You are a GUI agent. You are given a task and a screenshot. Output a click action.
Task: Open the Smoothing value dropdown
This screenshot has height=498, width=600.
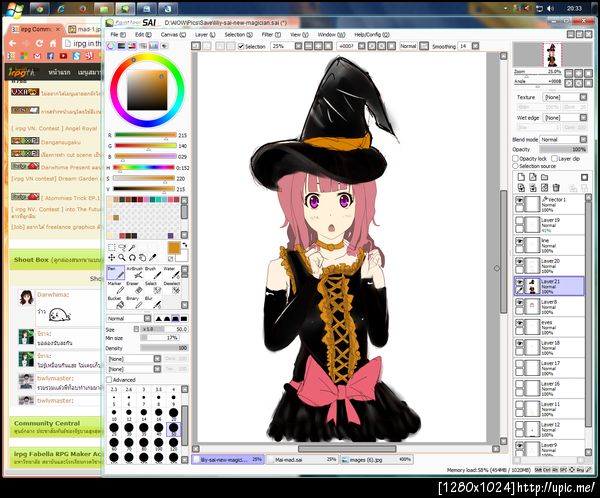click(x=468, y=46)
